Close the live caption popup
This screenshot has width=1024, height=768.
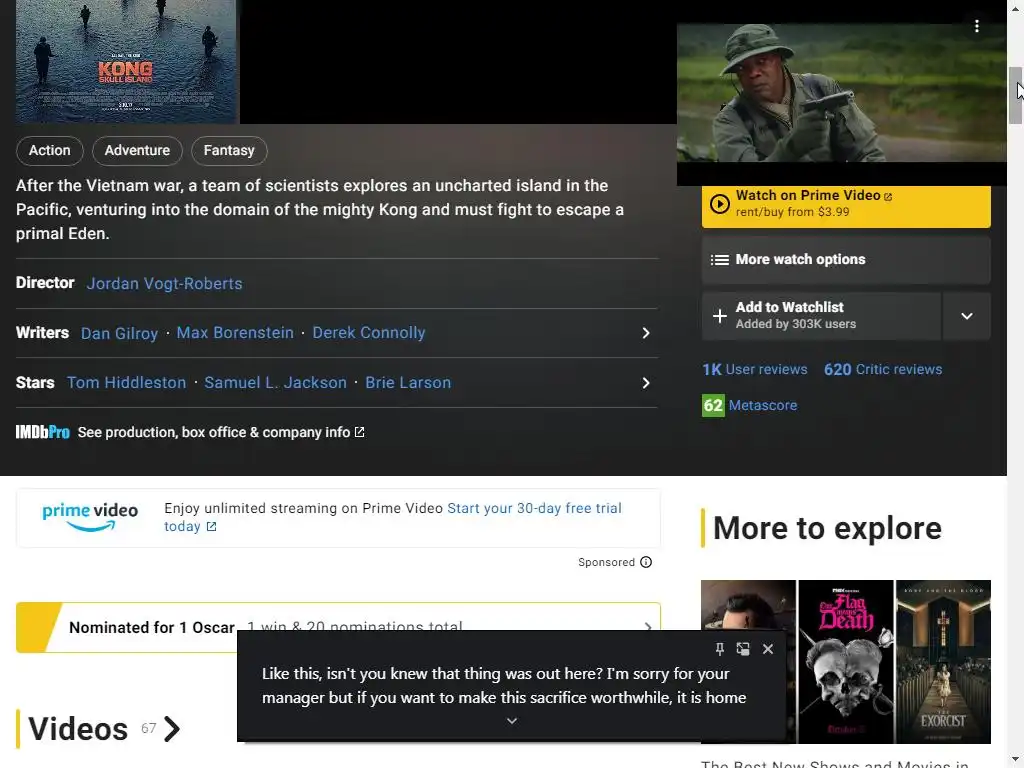768,648
